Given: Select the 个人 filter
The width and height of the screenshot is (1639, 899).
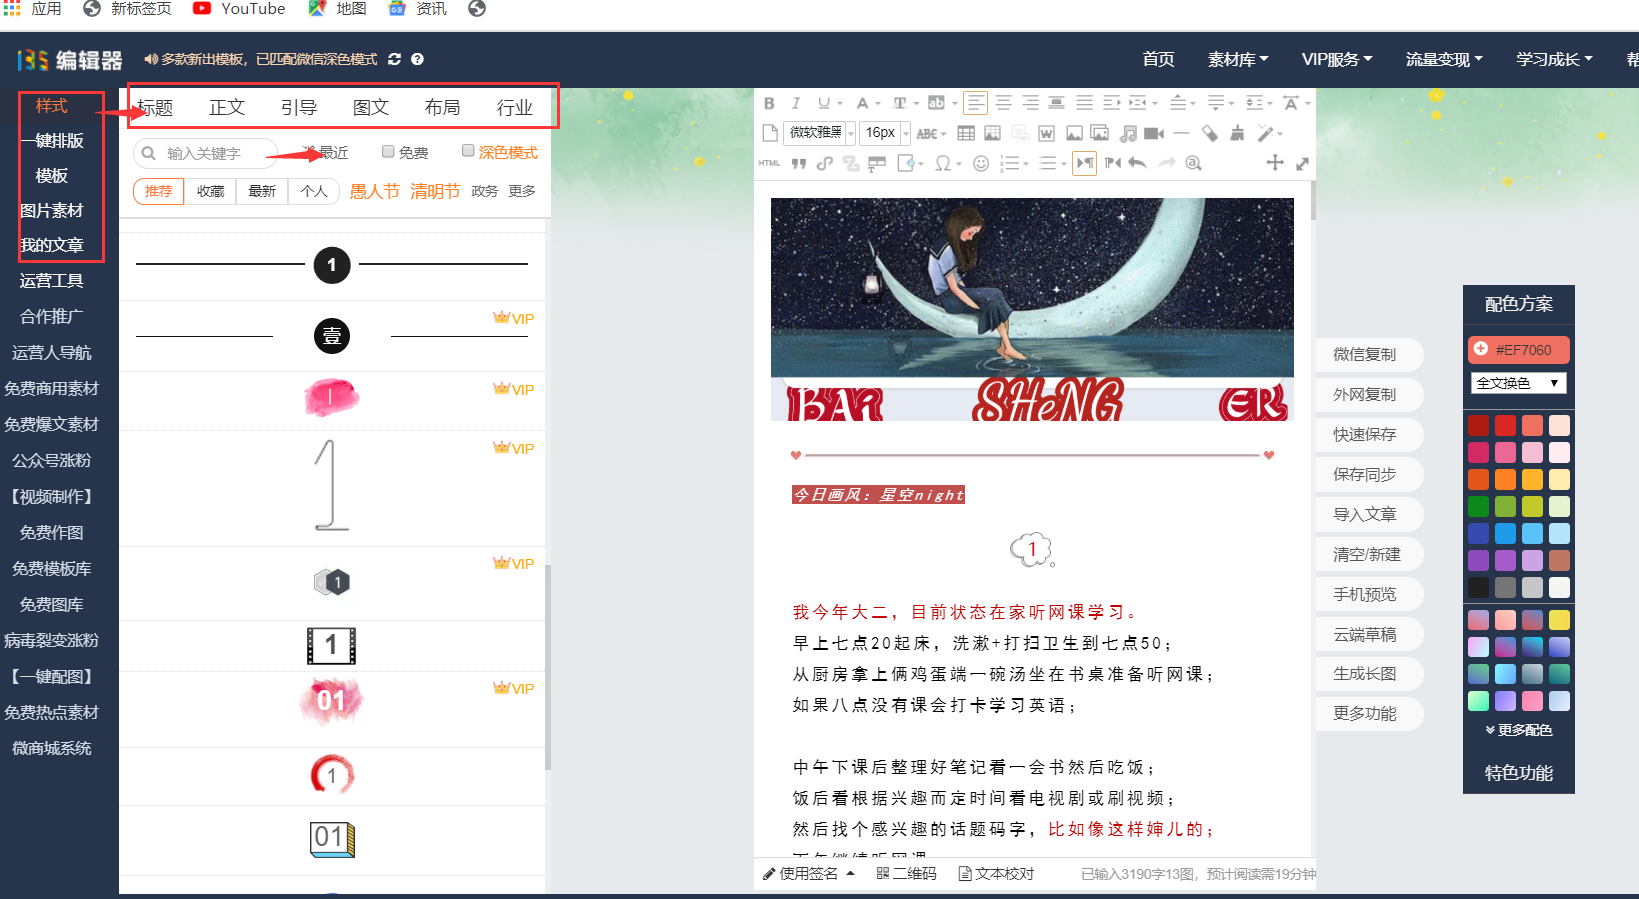Looking at the screenshot, I should (314, 191).
